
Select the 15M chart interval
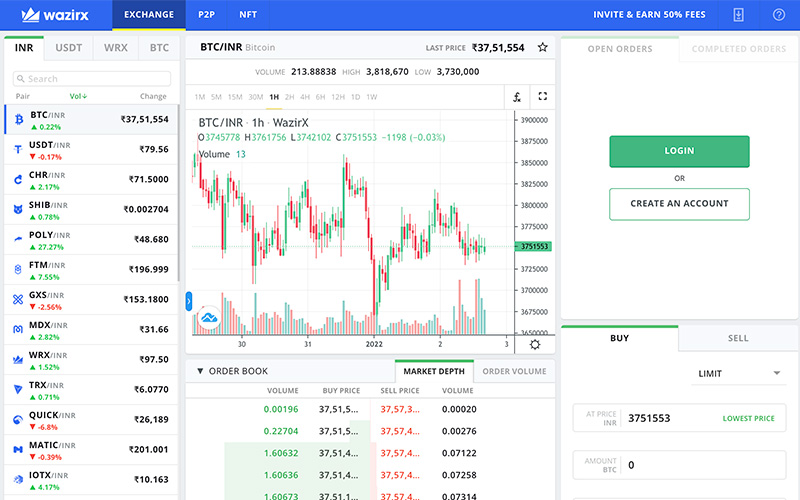click(235, 97)
